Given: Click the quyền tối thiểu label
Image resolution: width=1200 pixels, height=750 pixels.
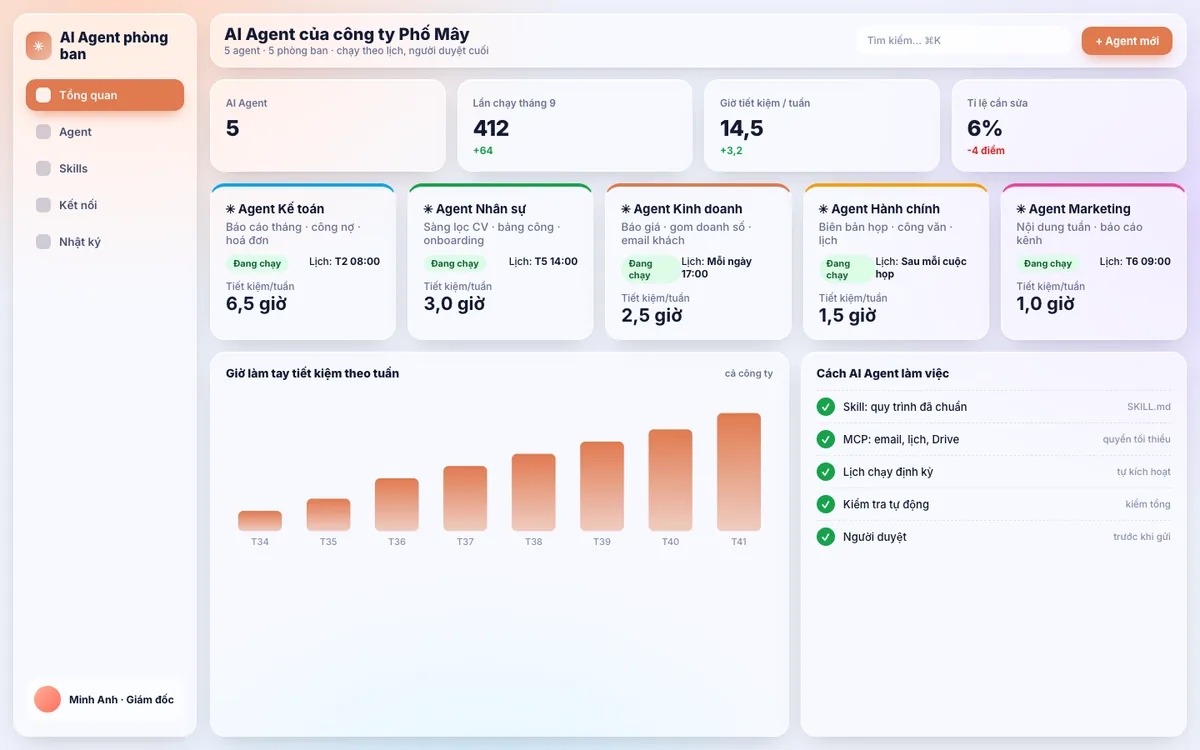Looking at the screenshot, I should [x=1137, y=439].
